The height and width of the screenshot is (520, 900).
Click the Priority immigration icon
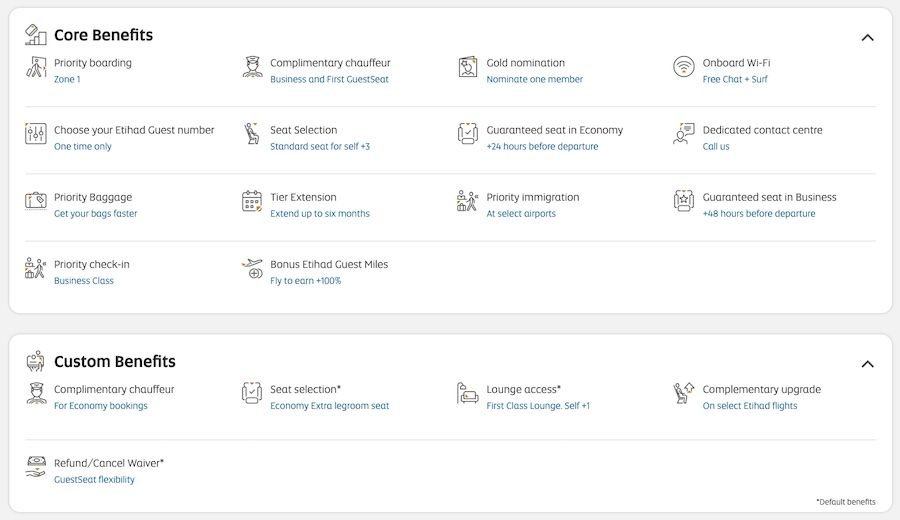pos(468,202)
